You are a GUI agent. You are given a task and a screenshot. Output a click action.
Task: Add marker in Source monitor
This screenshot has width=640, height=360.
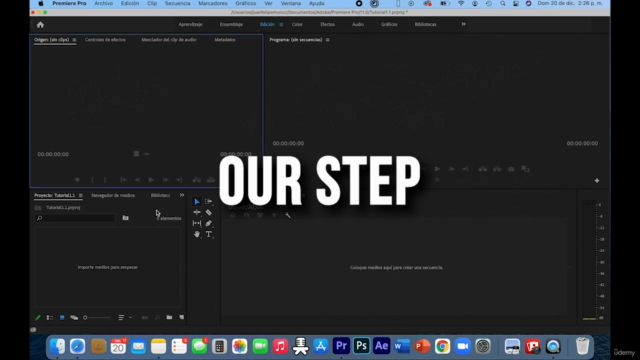(x=77, y=180)
